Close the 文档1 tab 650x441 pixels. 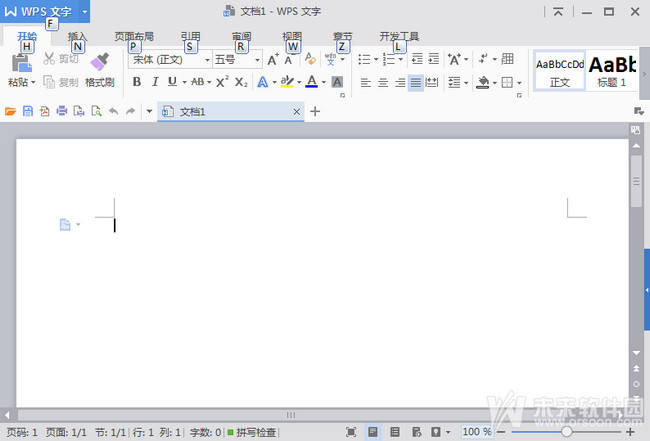point(296,111)
